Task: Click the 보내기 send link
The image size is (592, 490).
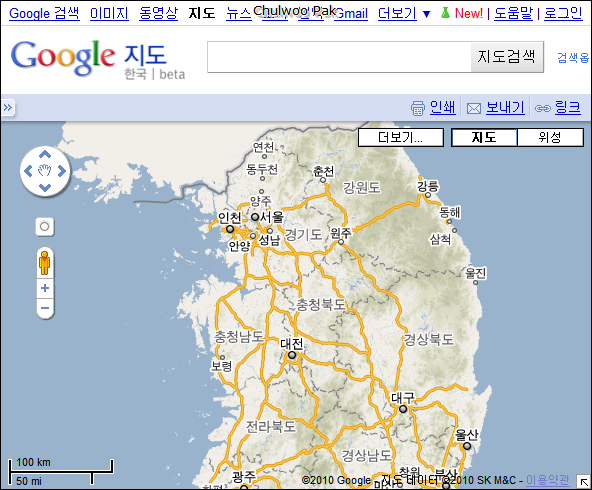Action: 505,108
